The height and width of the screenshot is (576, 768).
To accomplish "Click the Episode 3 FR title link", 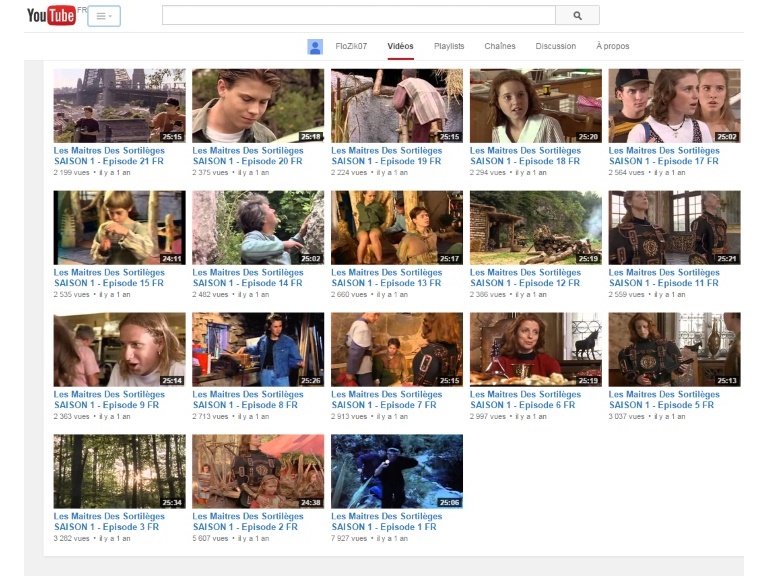I will coord(109,522).
